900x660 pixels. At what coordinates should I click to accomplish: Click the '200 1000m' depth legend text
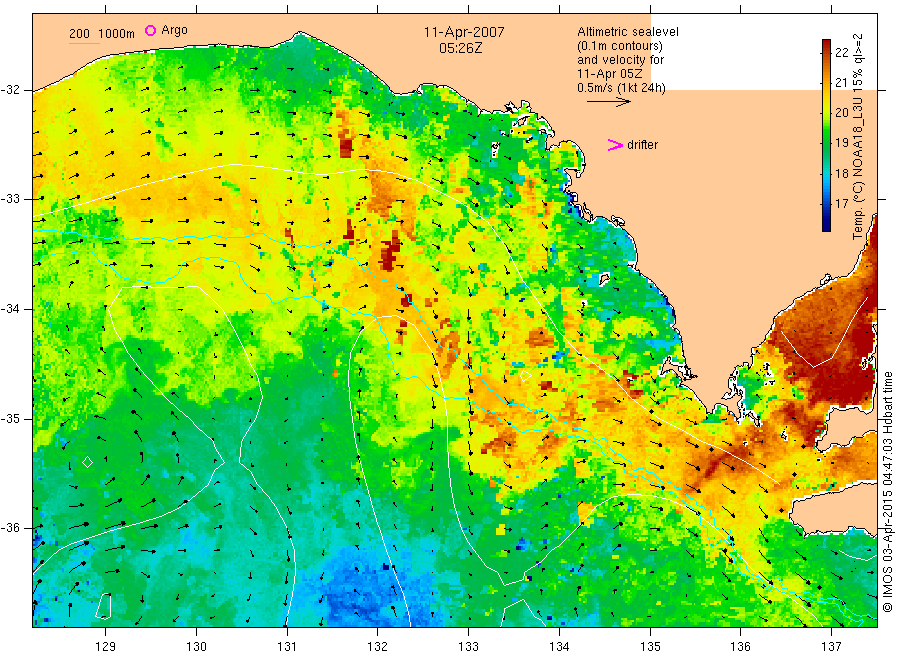click(102, 34)
